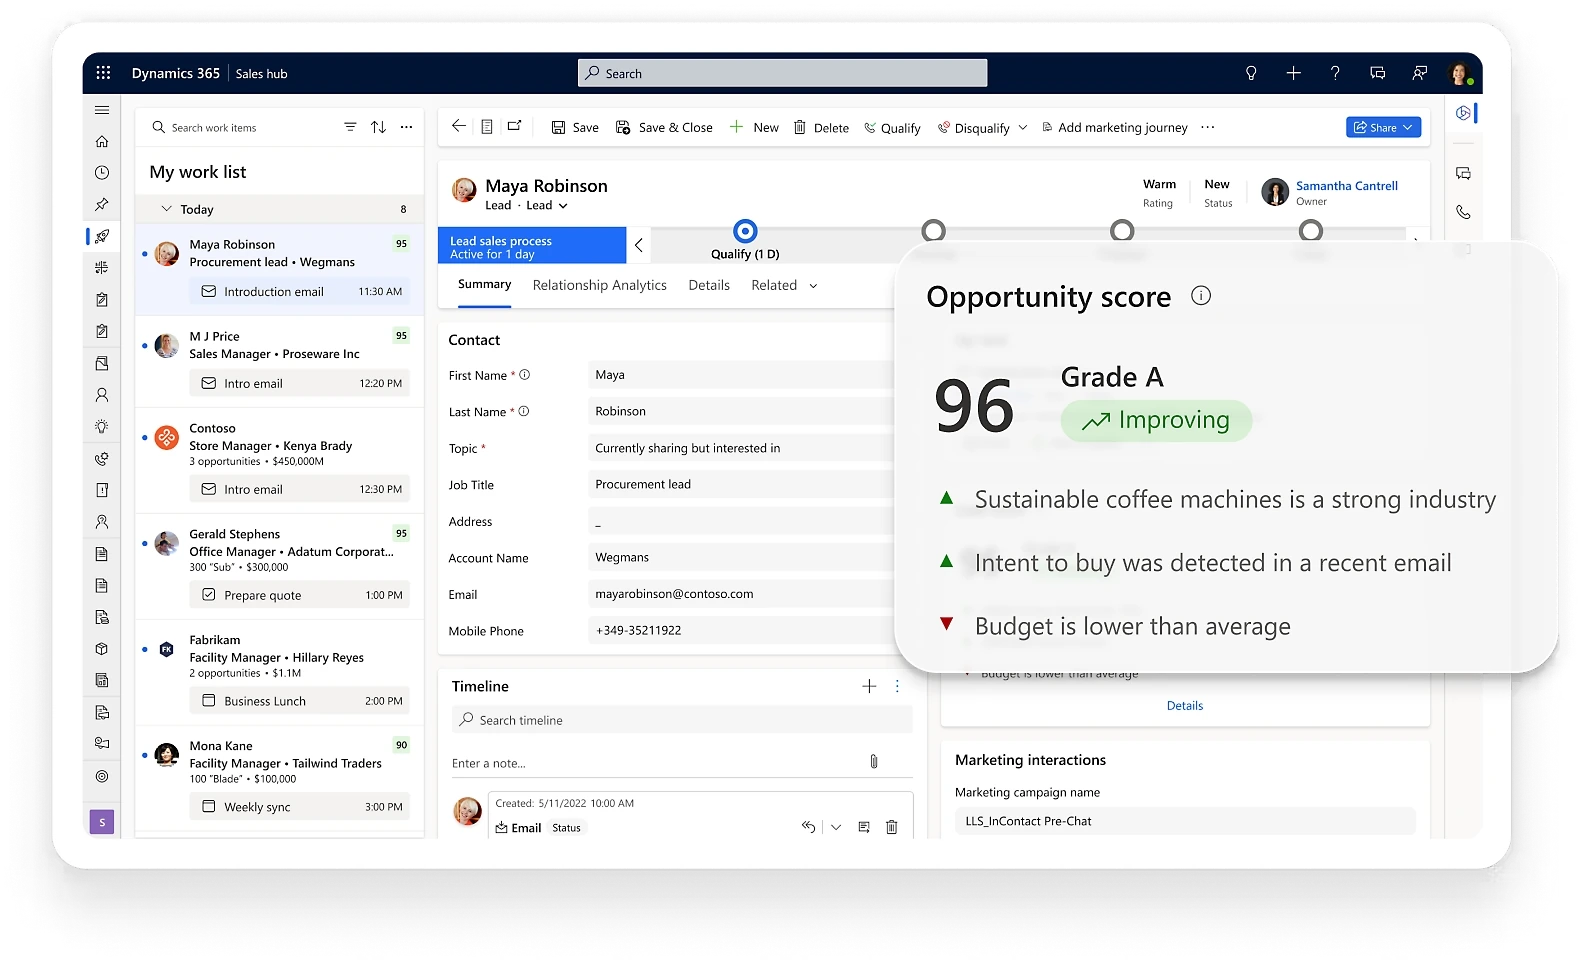Click the sort arrows icon in work list

[x=378, y=127]
